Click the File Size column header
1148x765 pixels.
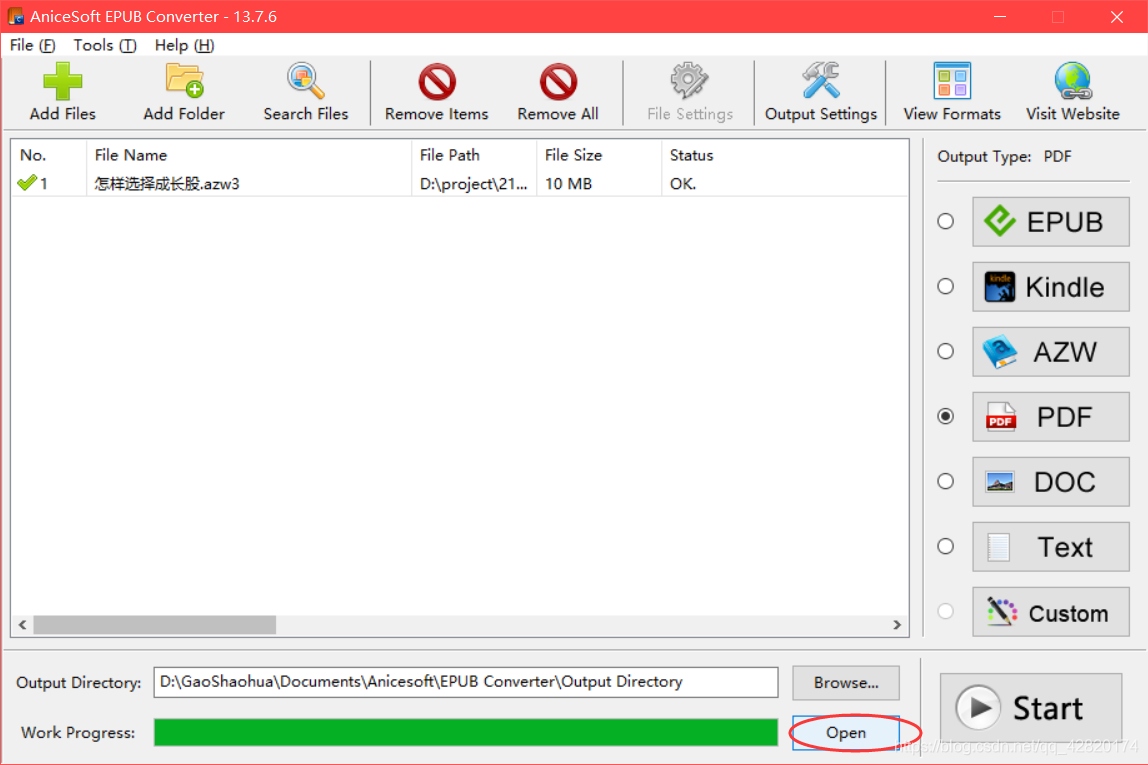click(599, 155)
